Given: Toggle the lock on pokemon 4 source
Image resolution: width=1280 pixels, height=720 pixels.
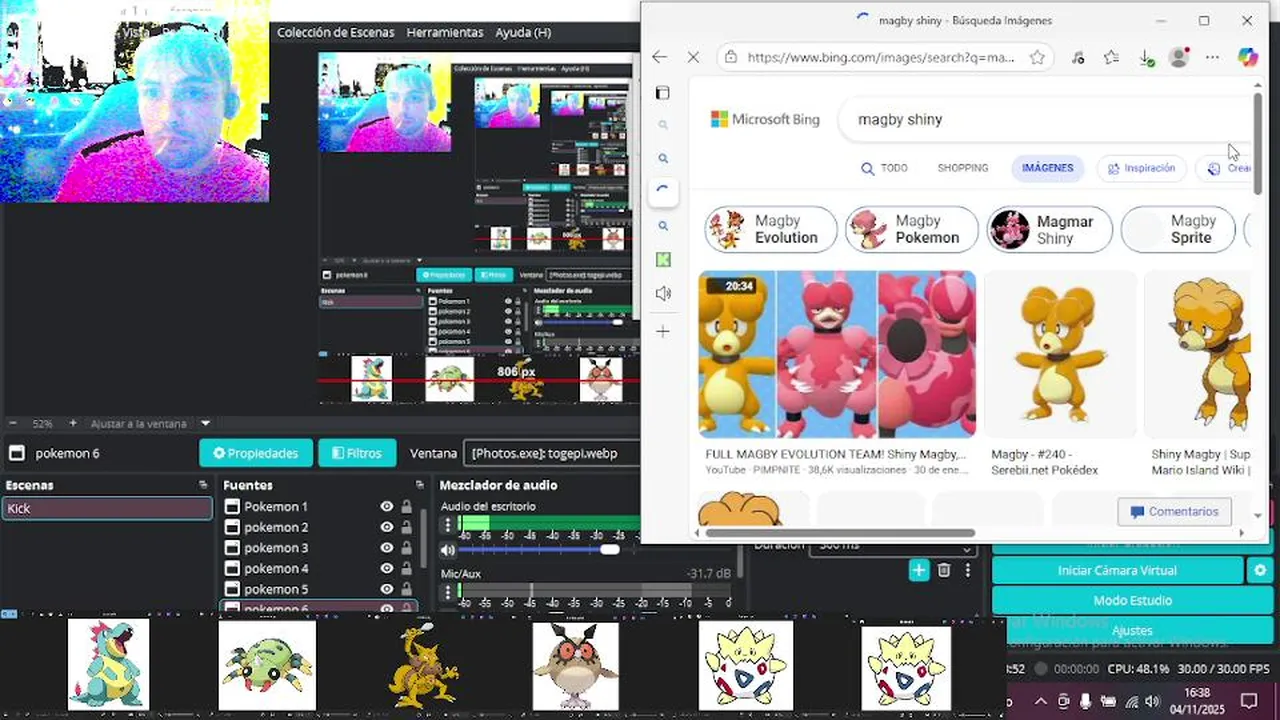Looking at the screenshot, I should (x=407, y=568).
